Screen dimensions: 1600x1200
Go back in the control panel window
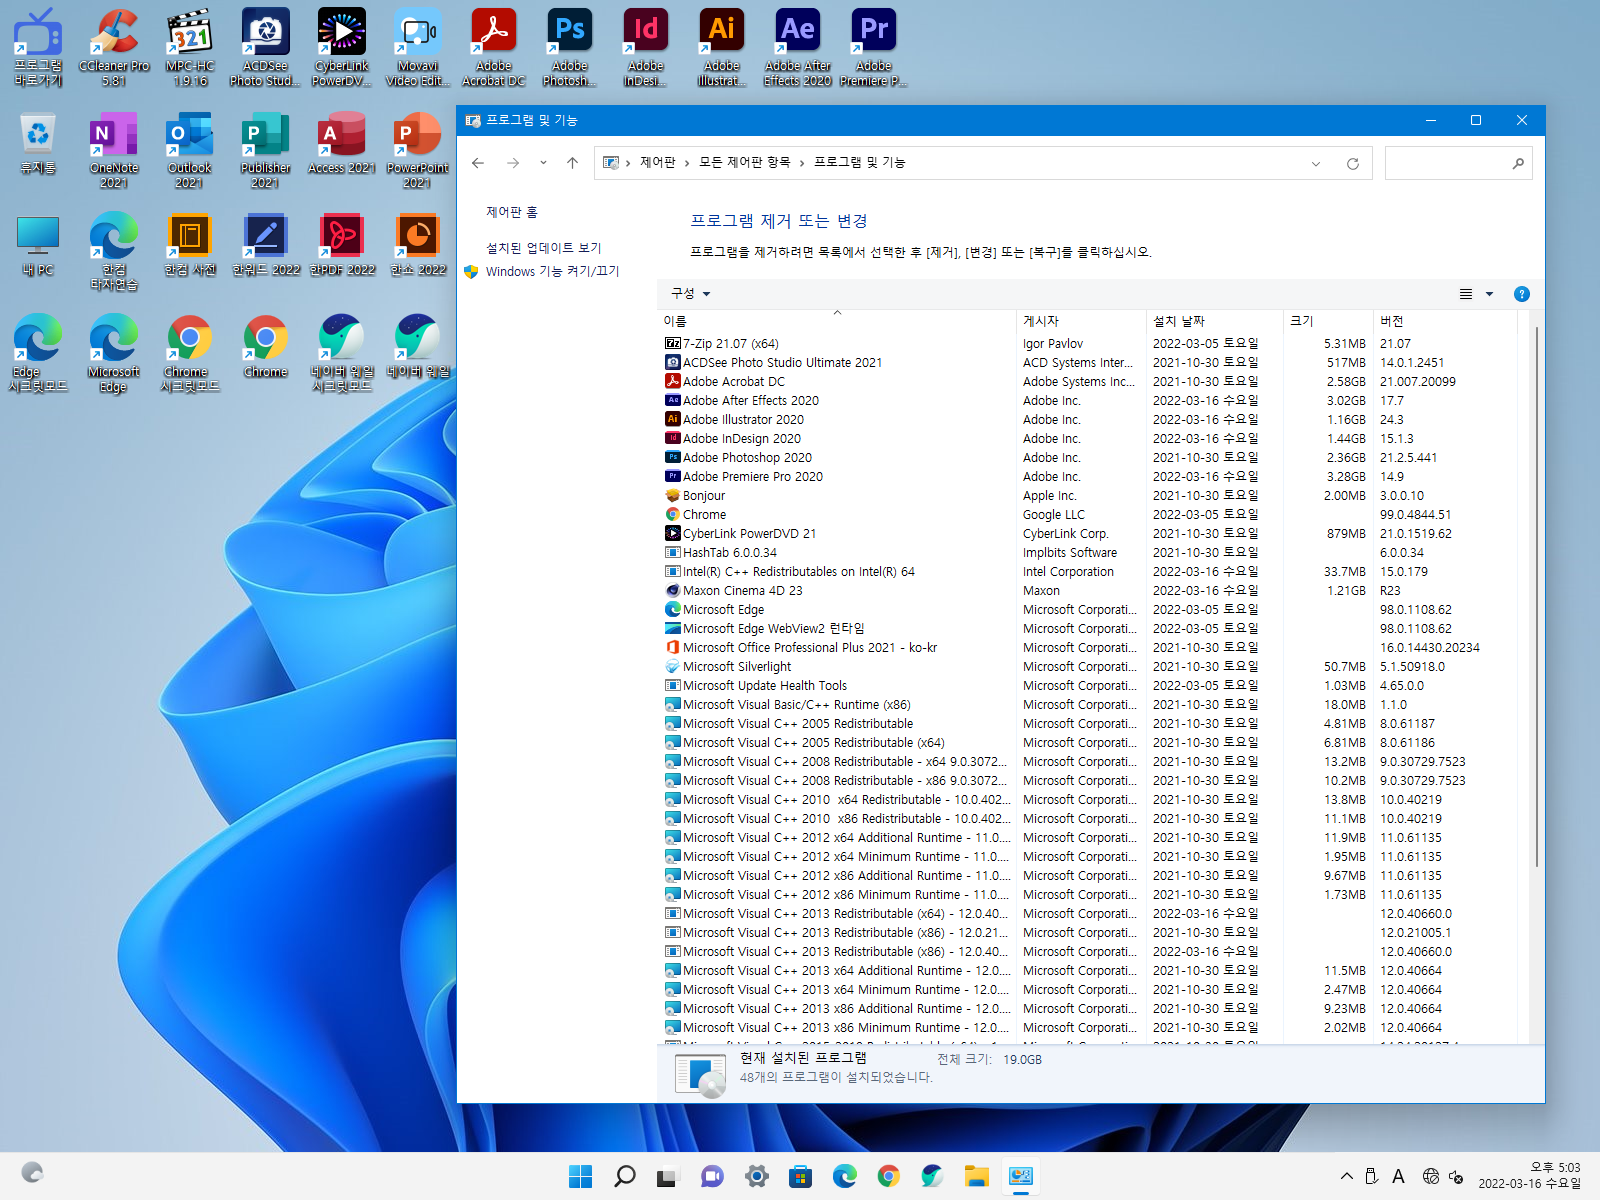[478, 163]
